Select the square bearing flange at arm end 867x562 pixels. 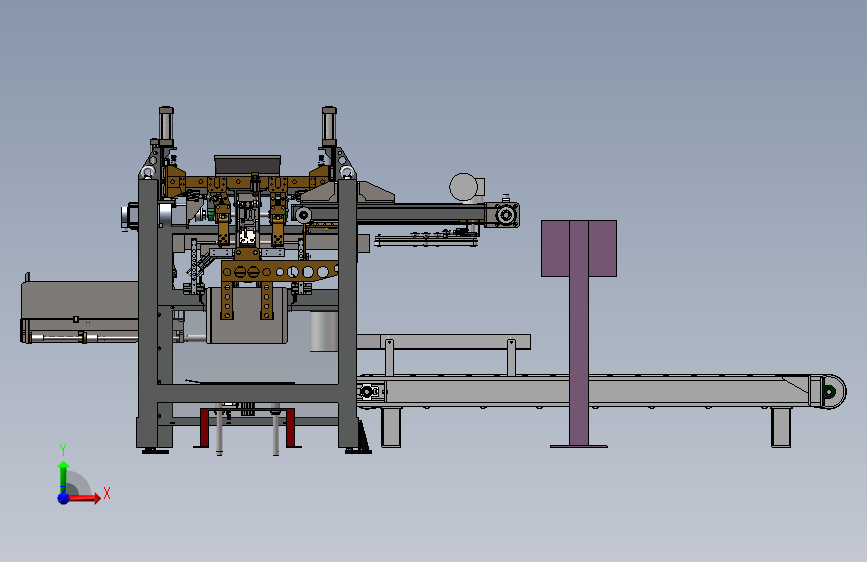[x=506, y=215]
